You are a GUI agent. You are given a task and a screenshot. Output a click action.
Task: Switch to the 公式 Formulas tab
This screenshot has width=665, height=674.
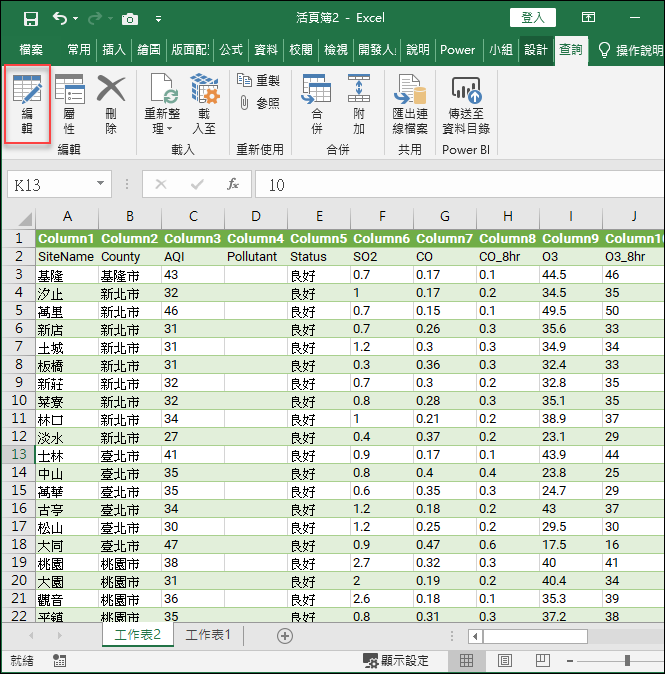[x=231, y=50]
